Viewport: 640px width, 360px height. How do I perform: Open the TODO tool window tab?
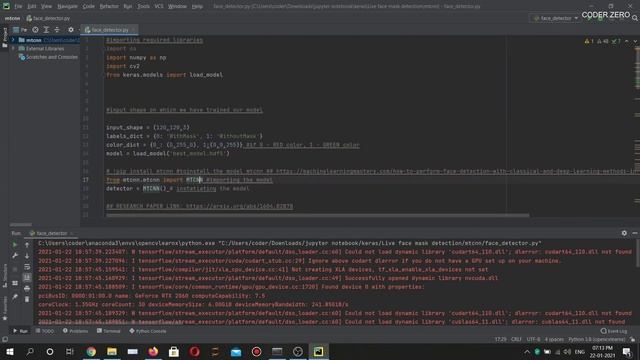click(45, 331)
